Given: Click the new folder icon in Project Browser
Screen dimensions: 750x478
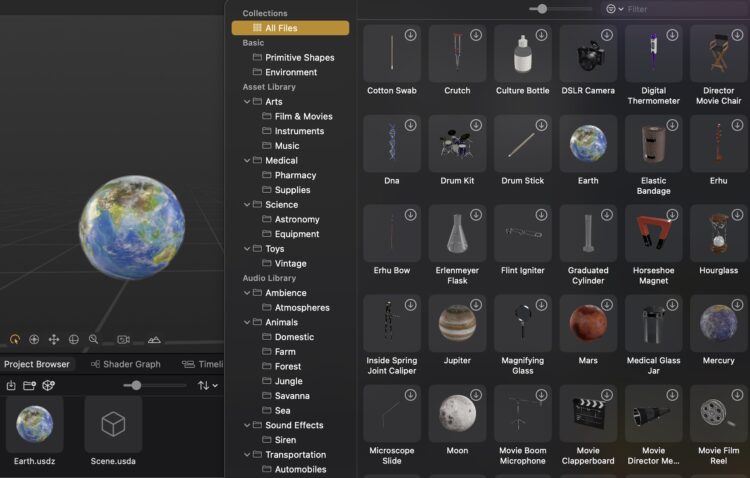Looking at the screenshot, I should point(29,385).
